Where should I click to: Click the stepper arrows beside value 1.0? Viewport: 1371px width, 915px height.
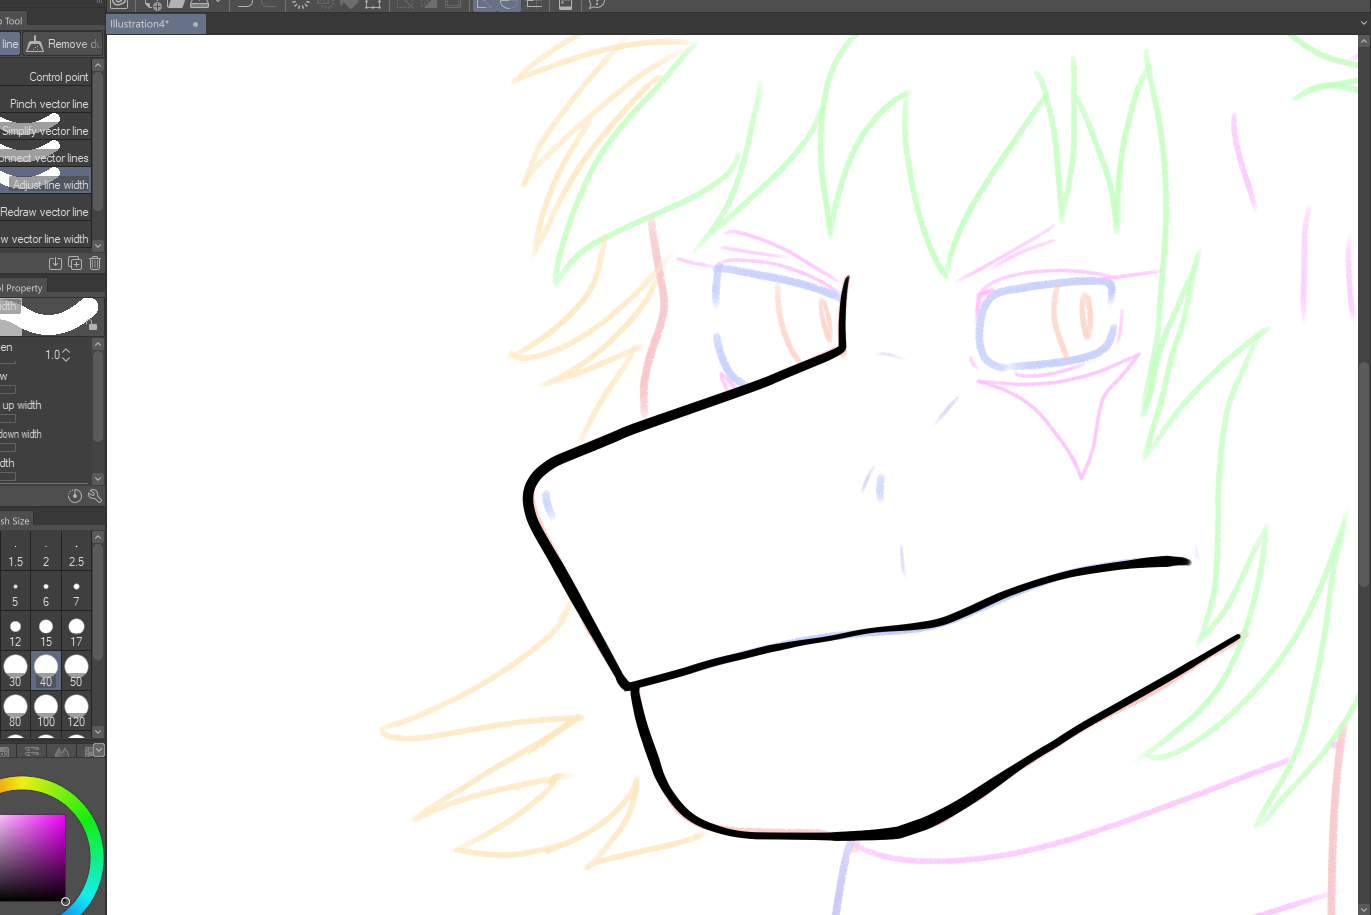point(66,355)
